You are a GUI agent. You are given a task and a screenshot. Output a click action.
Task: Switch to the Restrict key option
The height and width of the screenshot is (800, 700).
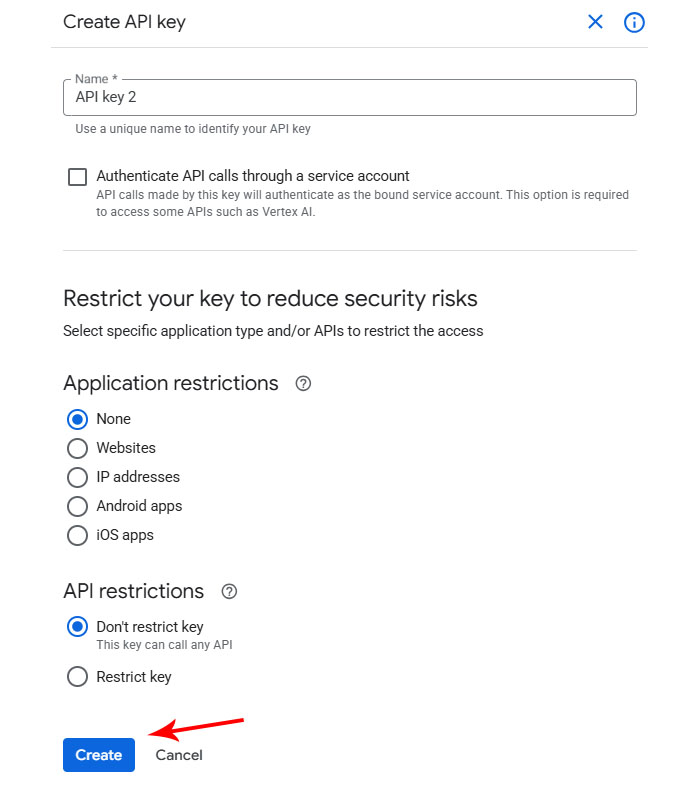click(x=77, y=677)
